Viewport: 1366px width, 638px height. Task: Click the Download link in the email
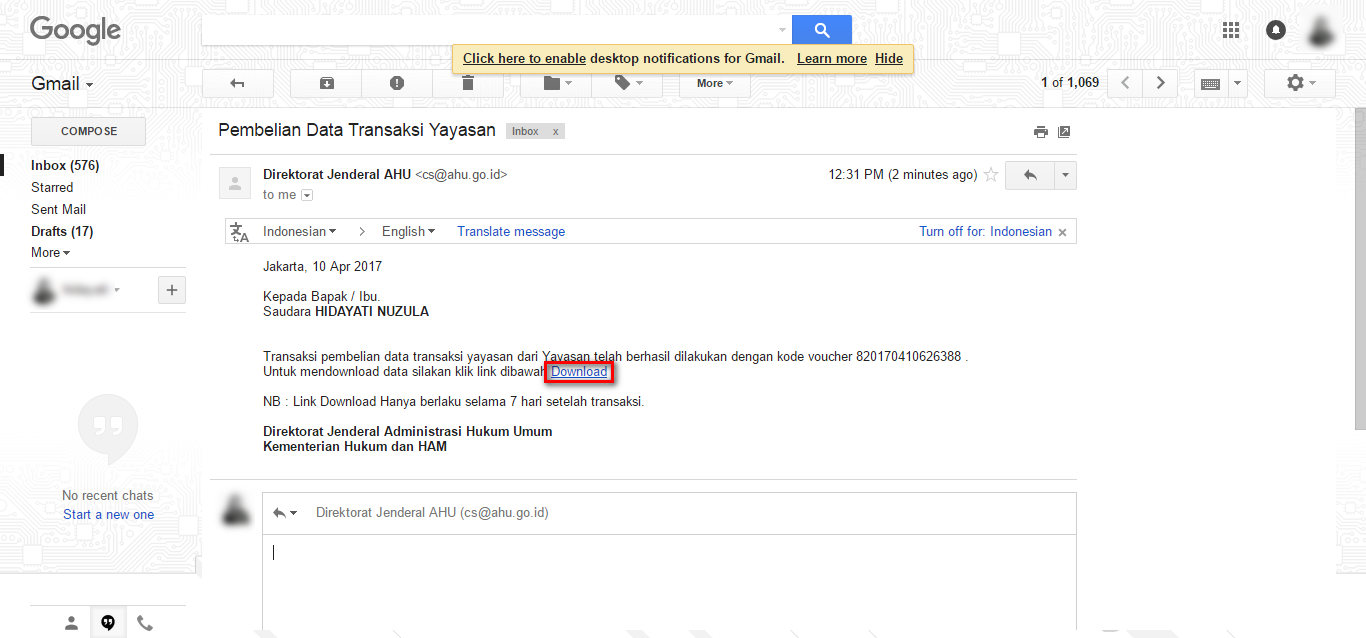click(x=579, y=372)
